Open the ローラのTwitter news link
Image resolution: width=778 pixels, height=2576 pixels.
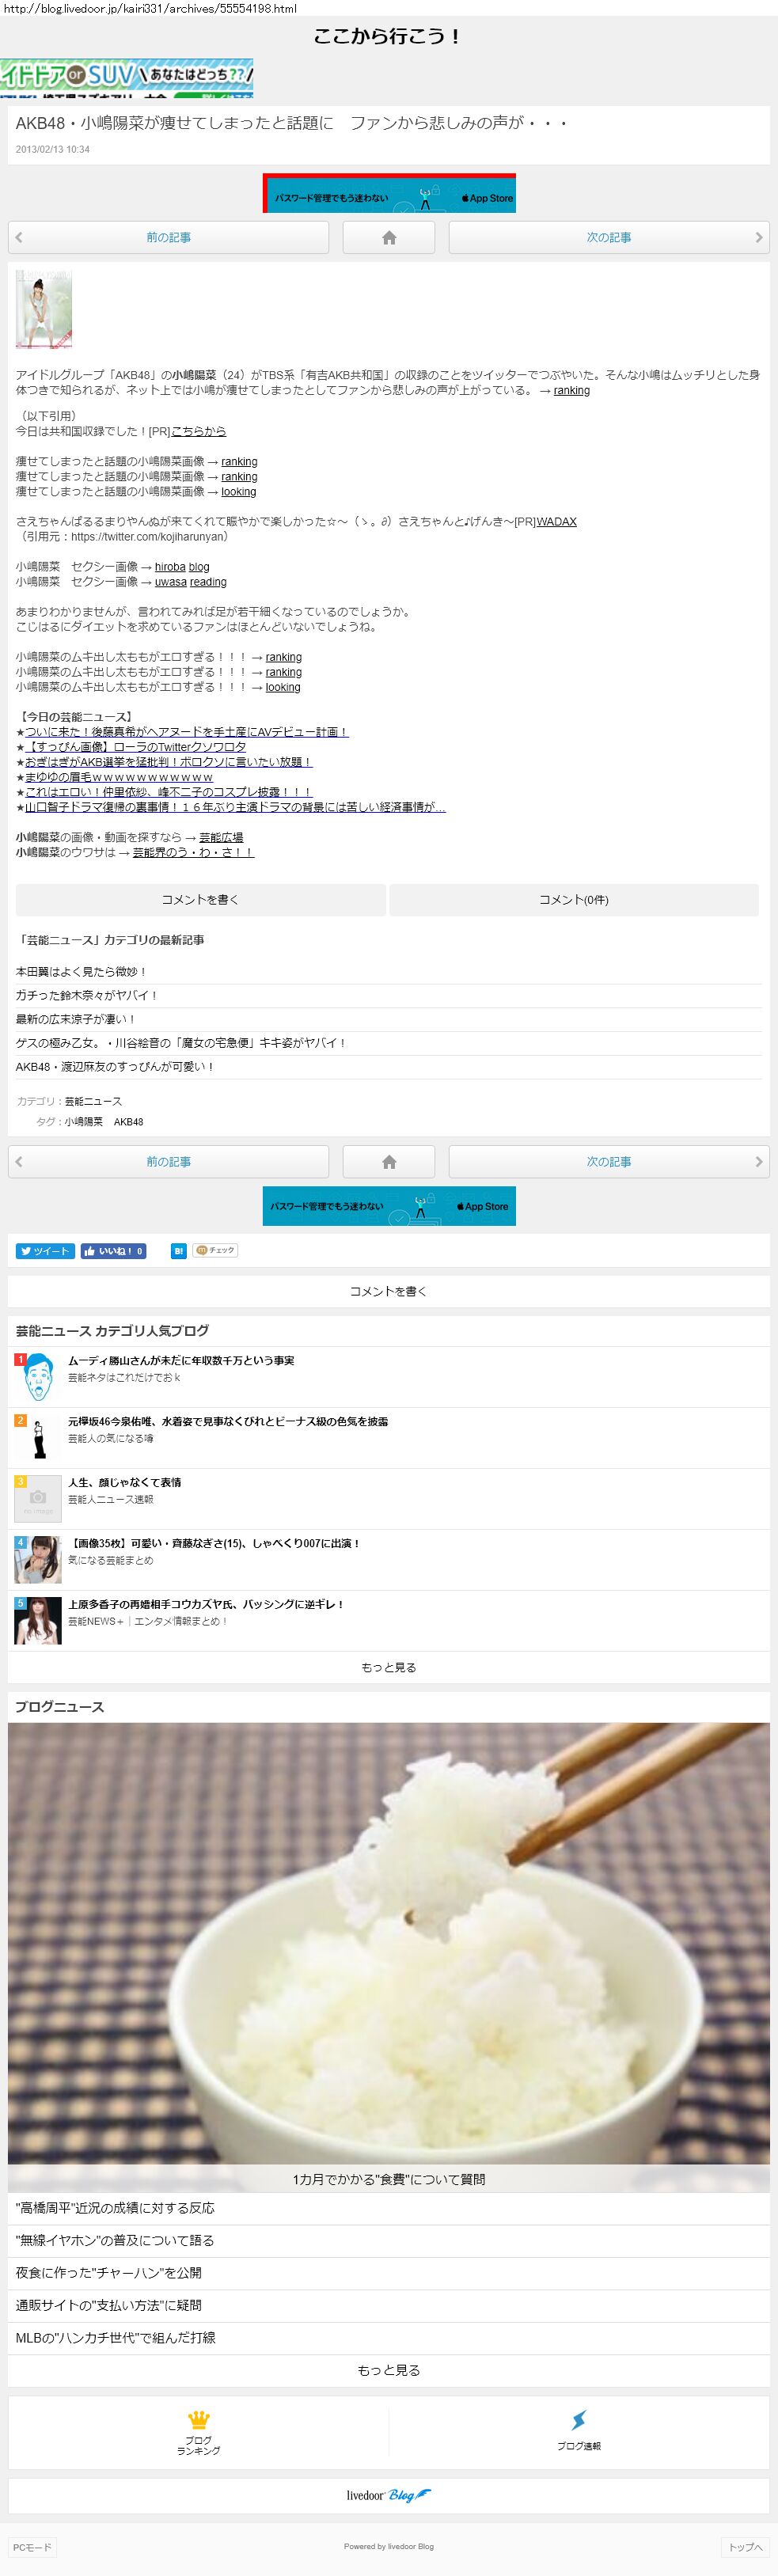coord(136,746)
